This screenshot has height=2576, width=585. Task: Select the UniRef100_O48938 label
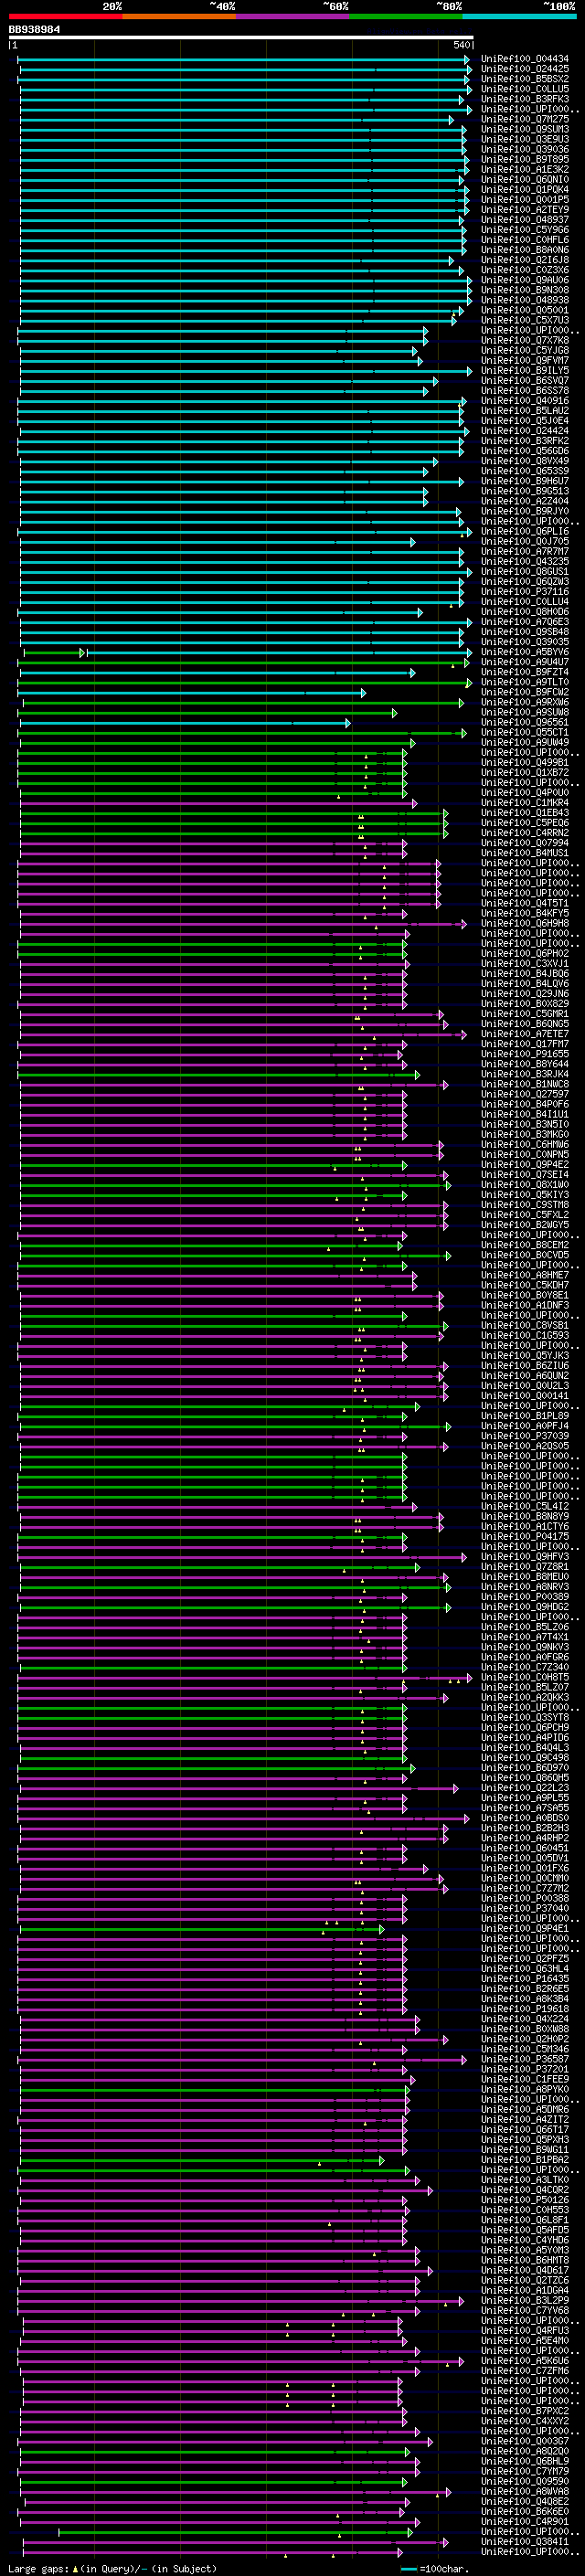click(x=525, y=300)
